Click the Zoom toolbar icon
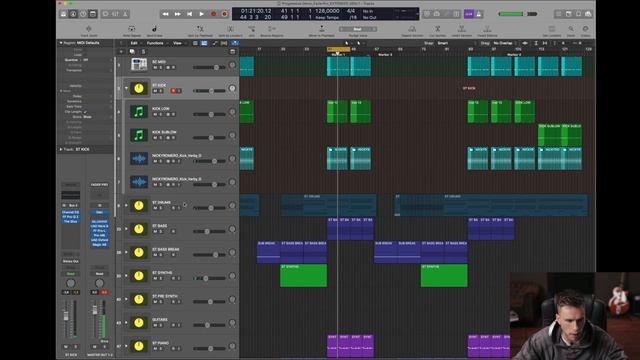640x360 pixels. [571, 30]
